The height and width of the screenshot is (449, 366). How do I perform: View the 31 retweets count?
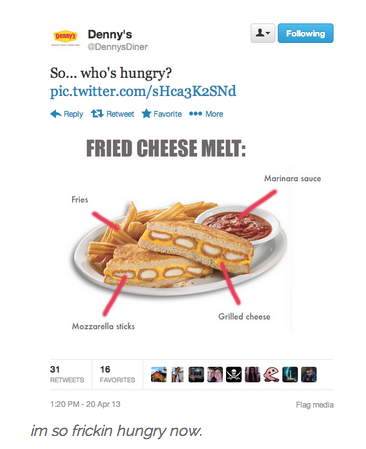click(x=67, y=374)
